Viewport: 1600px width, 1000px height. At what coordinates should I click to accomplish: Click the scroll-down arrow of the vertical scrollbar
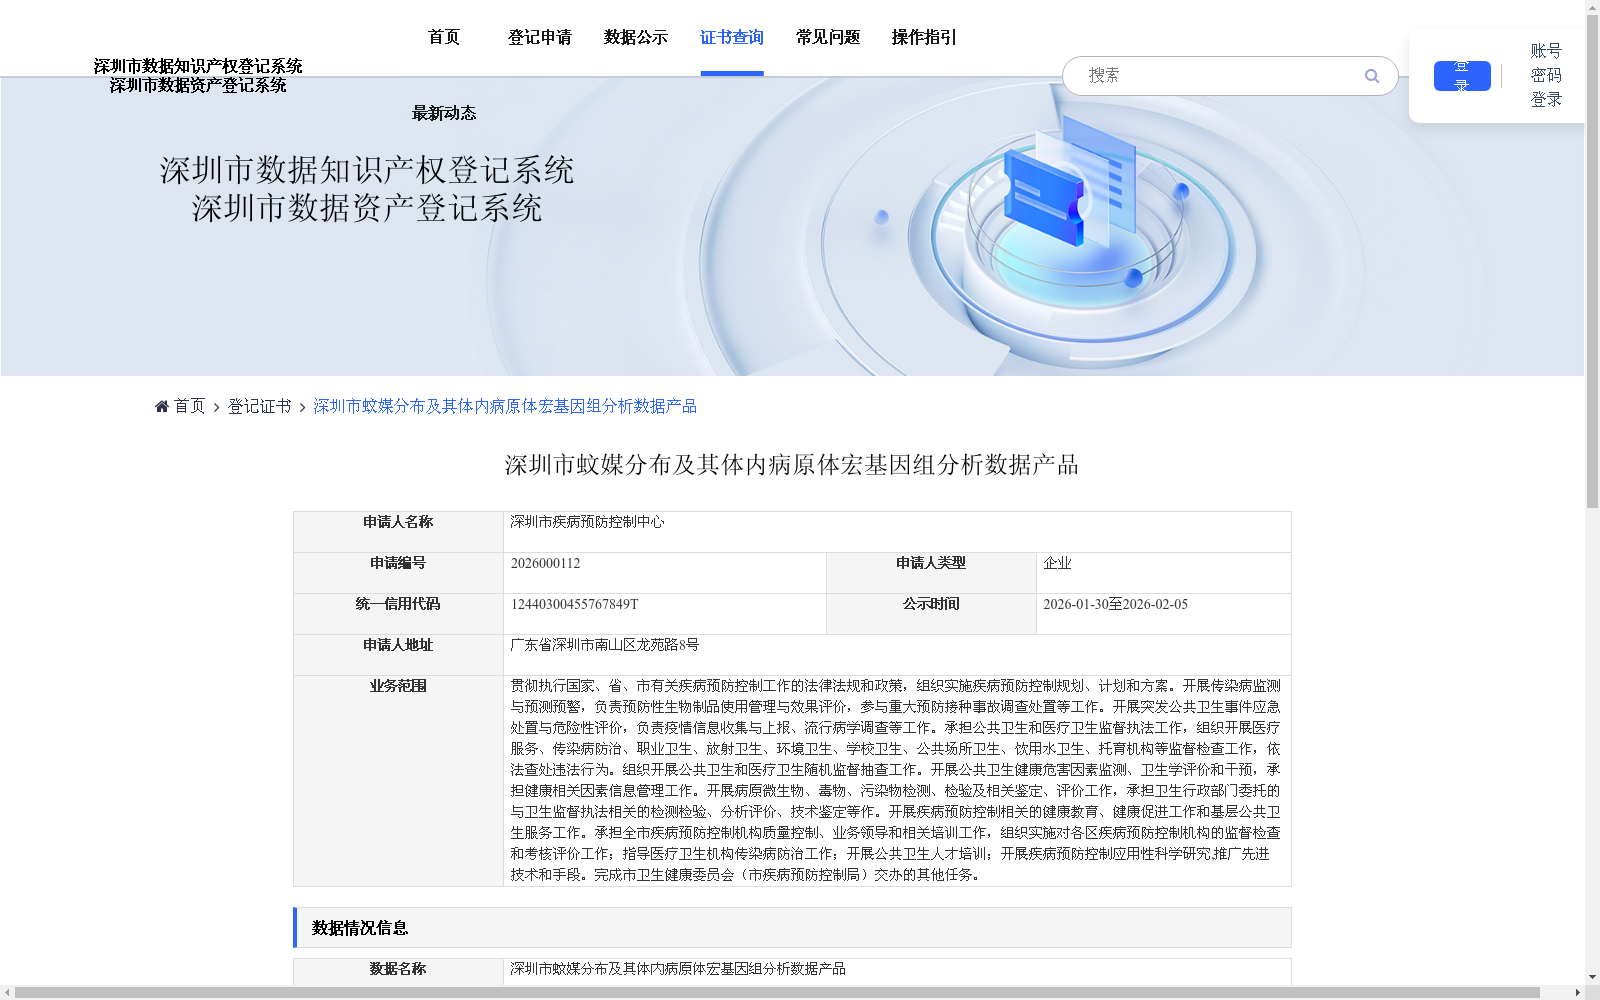tap(1592, 977)
